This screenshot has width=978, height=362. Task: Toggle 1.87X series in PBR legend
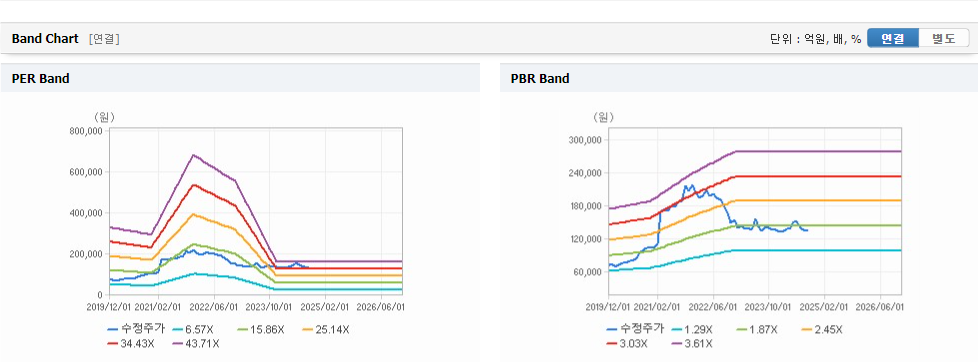point(756,329)
